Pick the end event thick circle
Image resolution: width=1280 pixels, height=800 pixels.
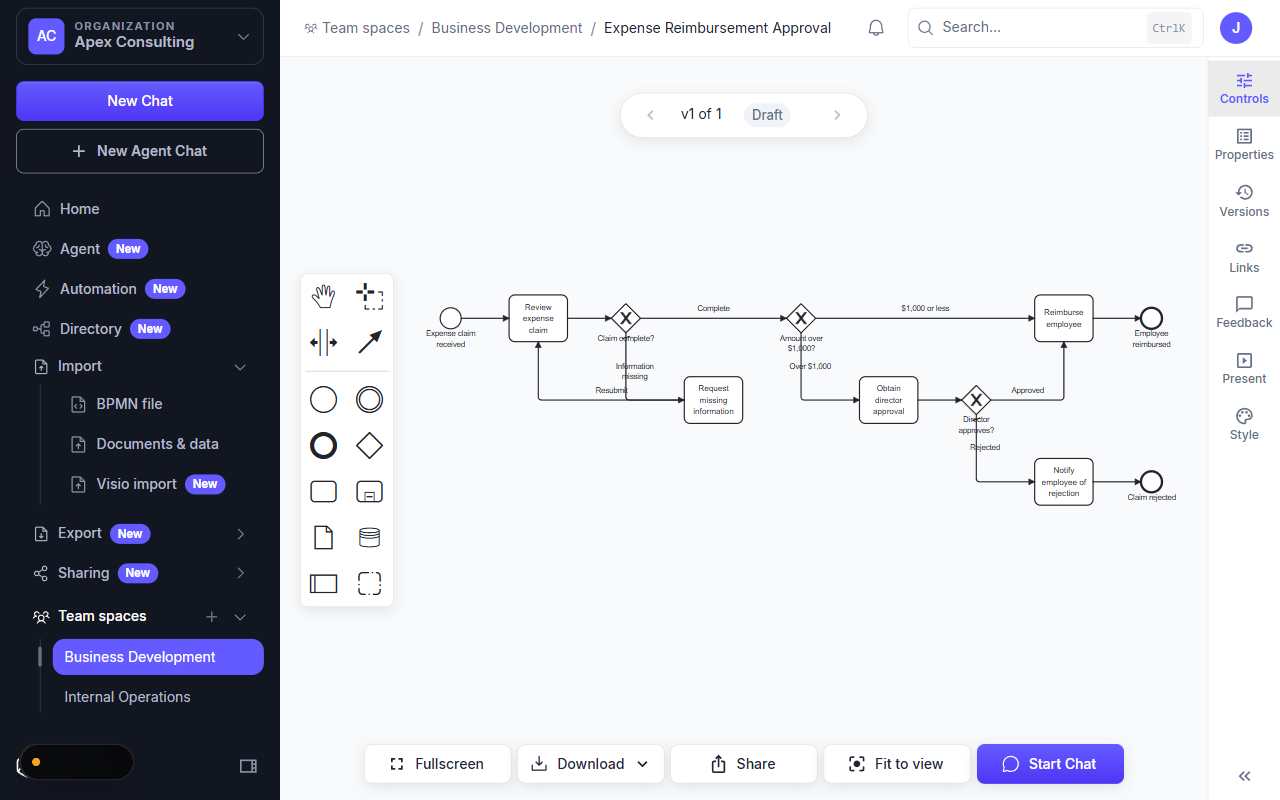323,446
